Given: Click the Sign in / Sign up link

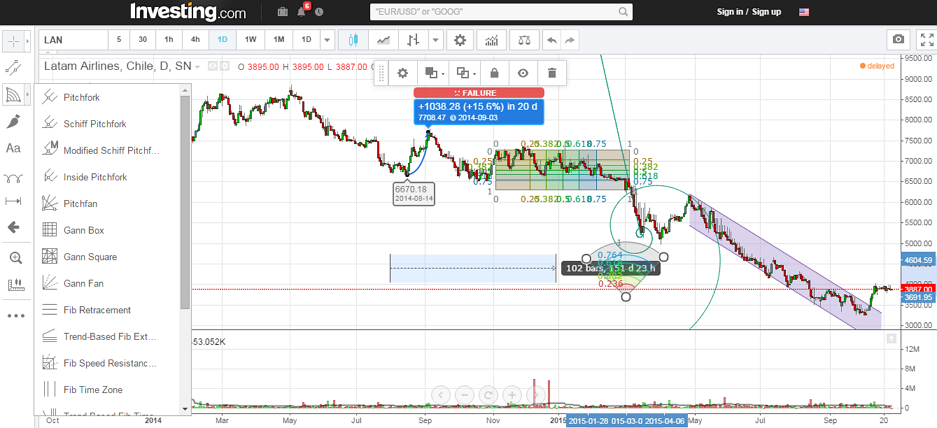Looking at the screenshot, I should pyautogui.click(x=749, y=12).
